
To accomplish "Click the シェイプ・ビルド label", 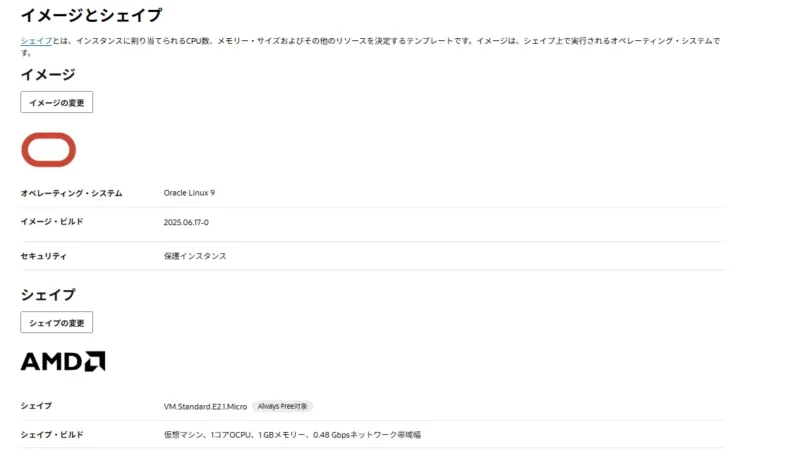I will point(52,435).
